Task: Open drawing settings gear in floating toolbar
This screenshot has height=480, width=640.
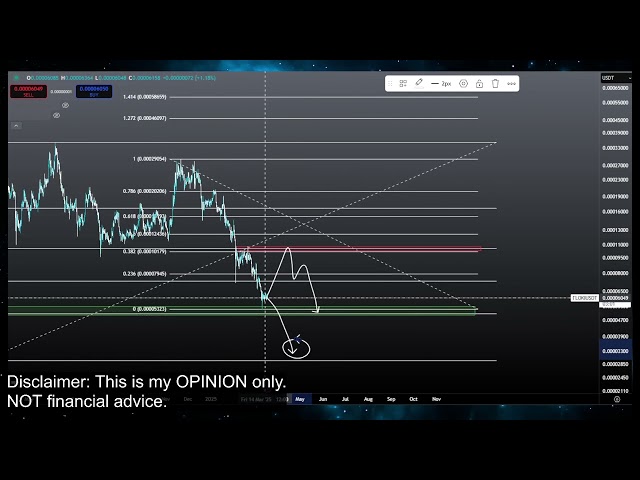Action: (x=463, y=84)
